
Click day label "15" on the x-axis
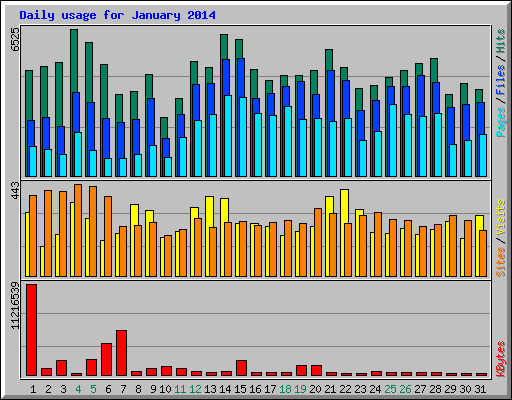coord(240,389)
